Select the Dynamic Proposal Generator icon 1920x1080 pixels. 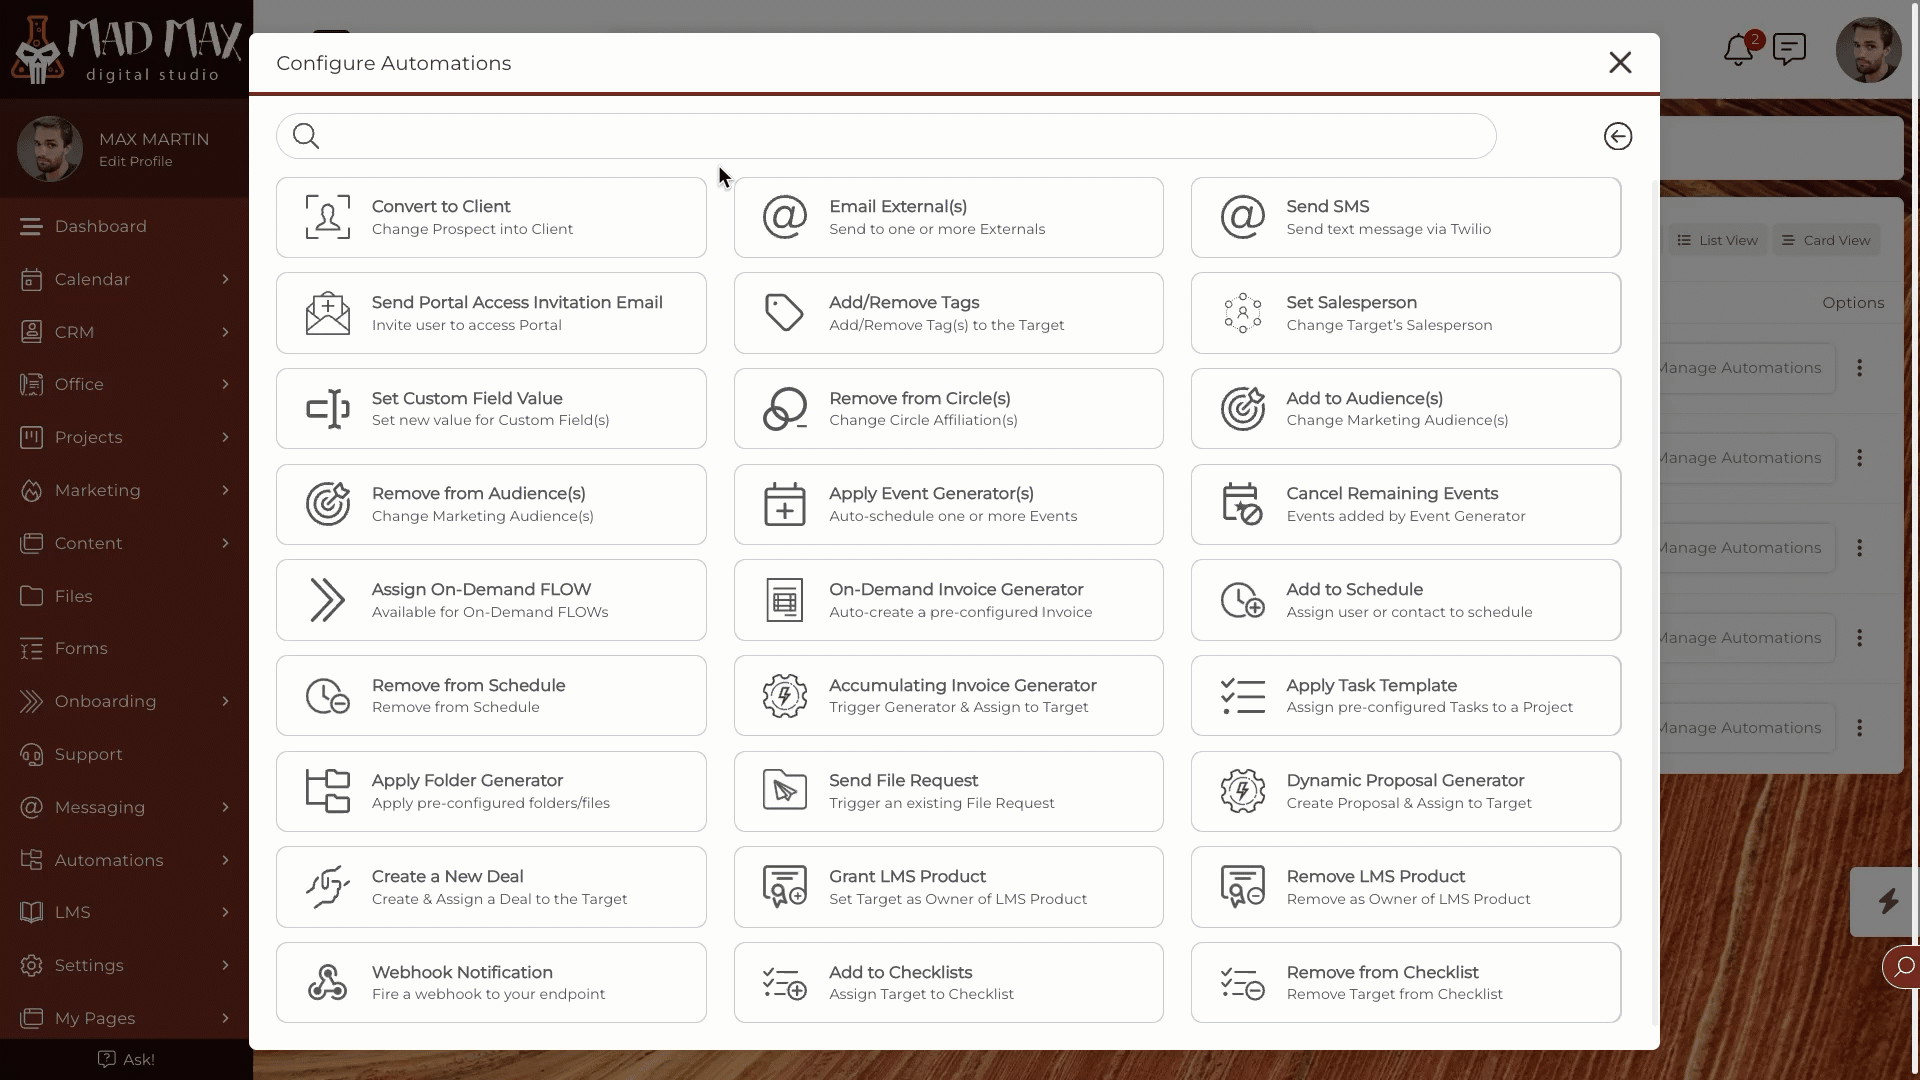(x=1241, y=790)
